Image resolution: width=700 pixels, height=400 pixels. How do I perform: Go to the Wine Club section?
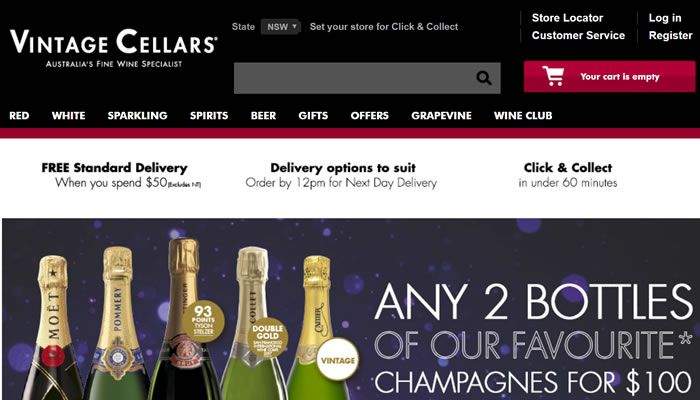[523, 116]
